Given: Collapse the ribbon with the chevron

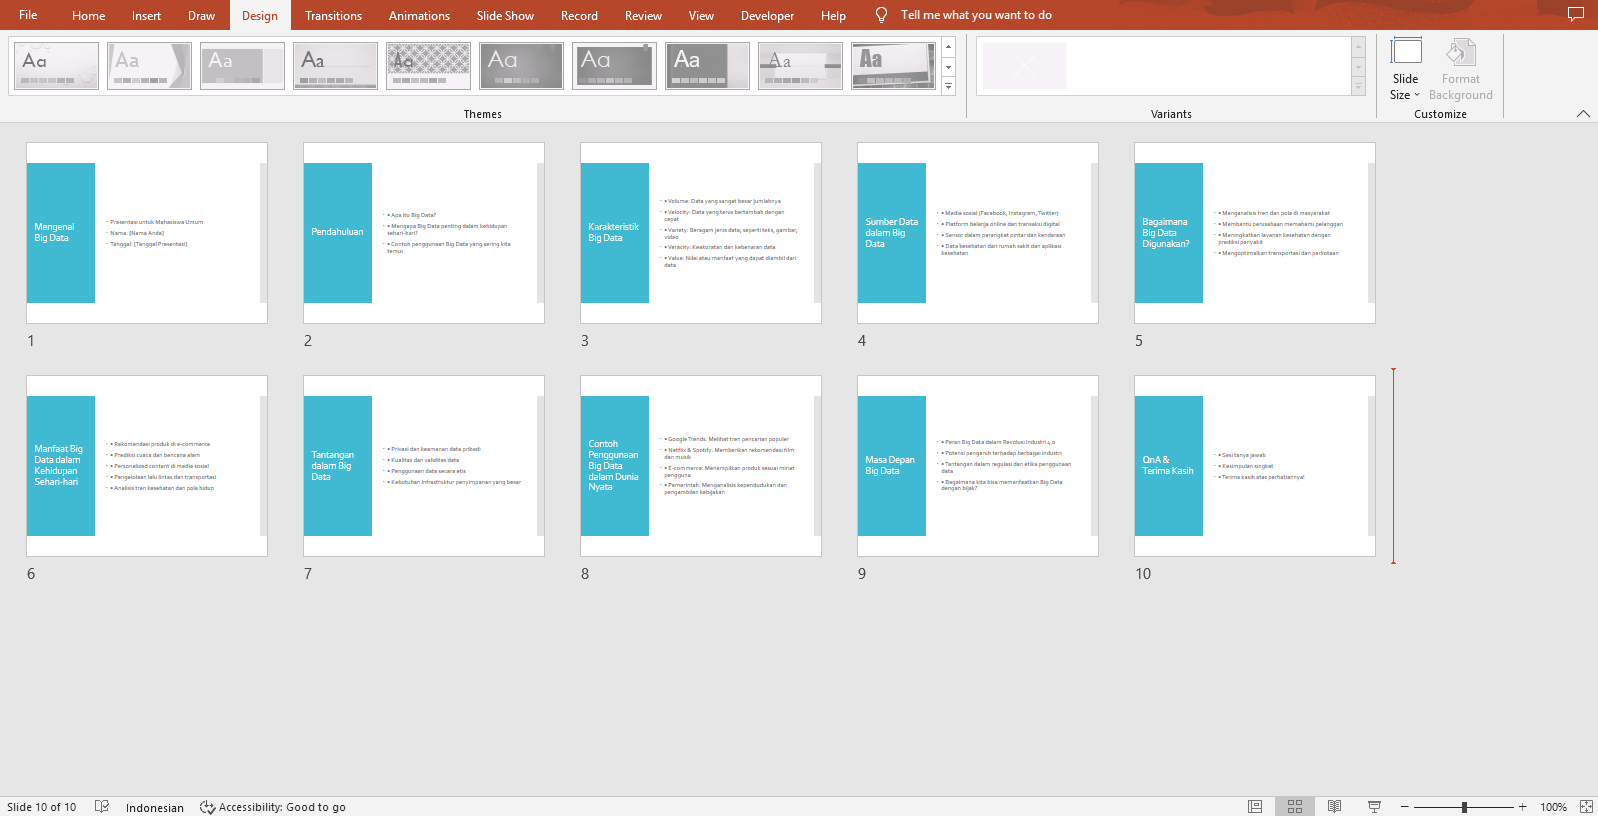Looking at the screenshot, I should [x=1583, y=114].
